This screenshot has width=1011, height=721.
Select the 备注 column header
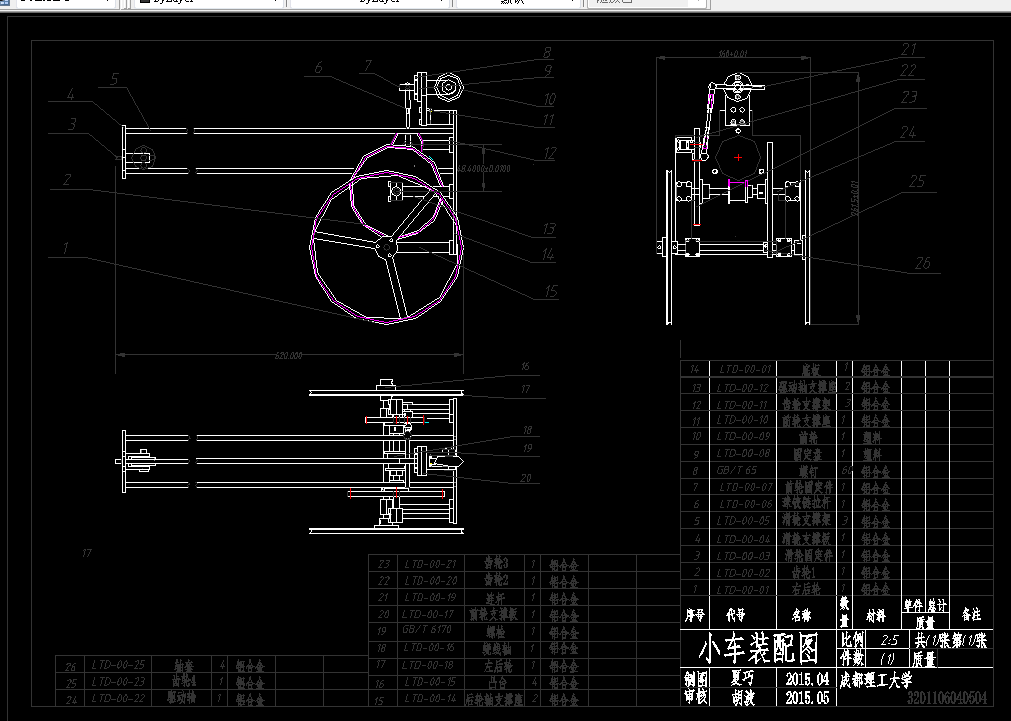(x=971, y=615)
